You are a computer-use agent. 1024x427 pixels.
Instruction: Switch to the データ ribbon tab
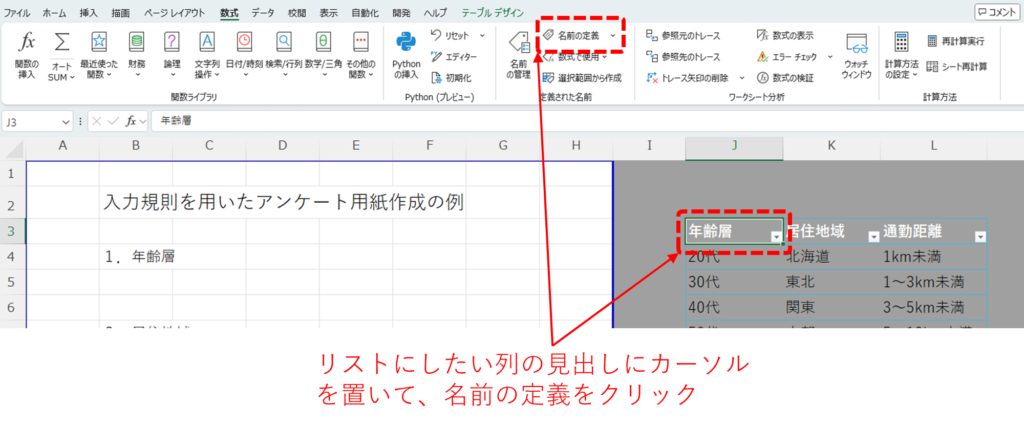coord(263,13)
